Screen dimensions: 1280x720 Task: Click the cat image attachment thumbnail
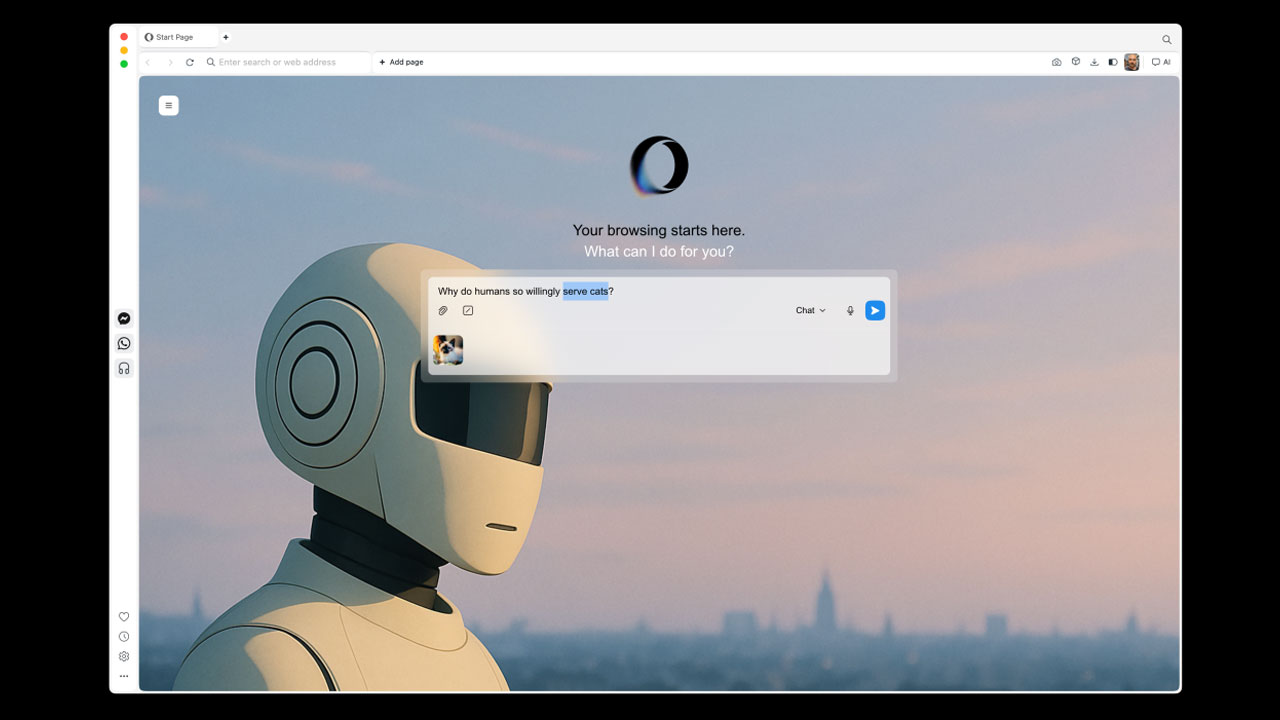coord(448,350)
